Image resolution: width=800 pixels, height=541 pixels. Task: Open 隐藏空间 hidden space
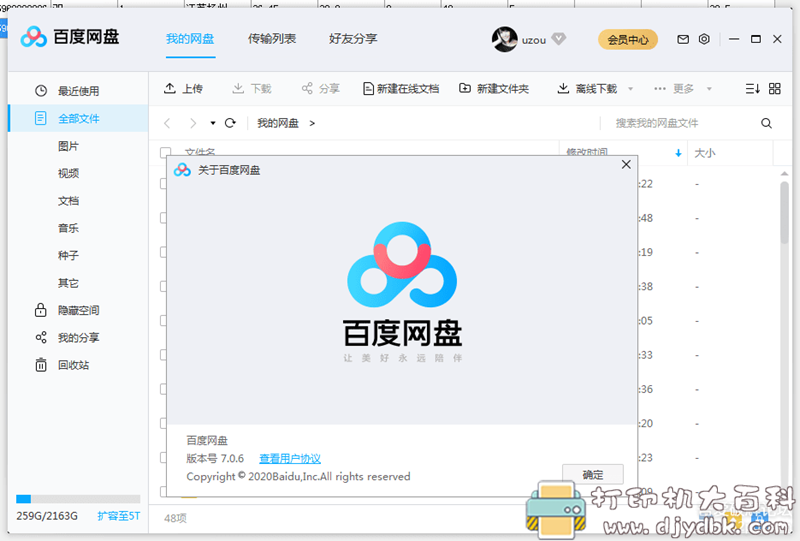[x=78, y=310]
